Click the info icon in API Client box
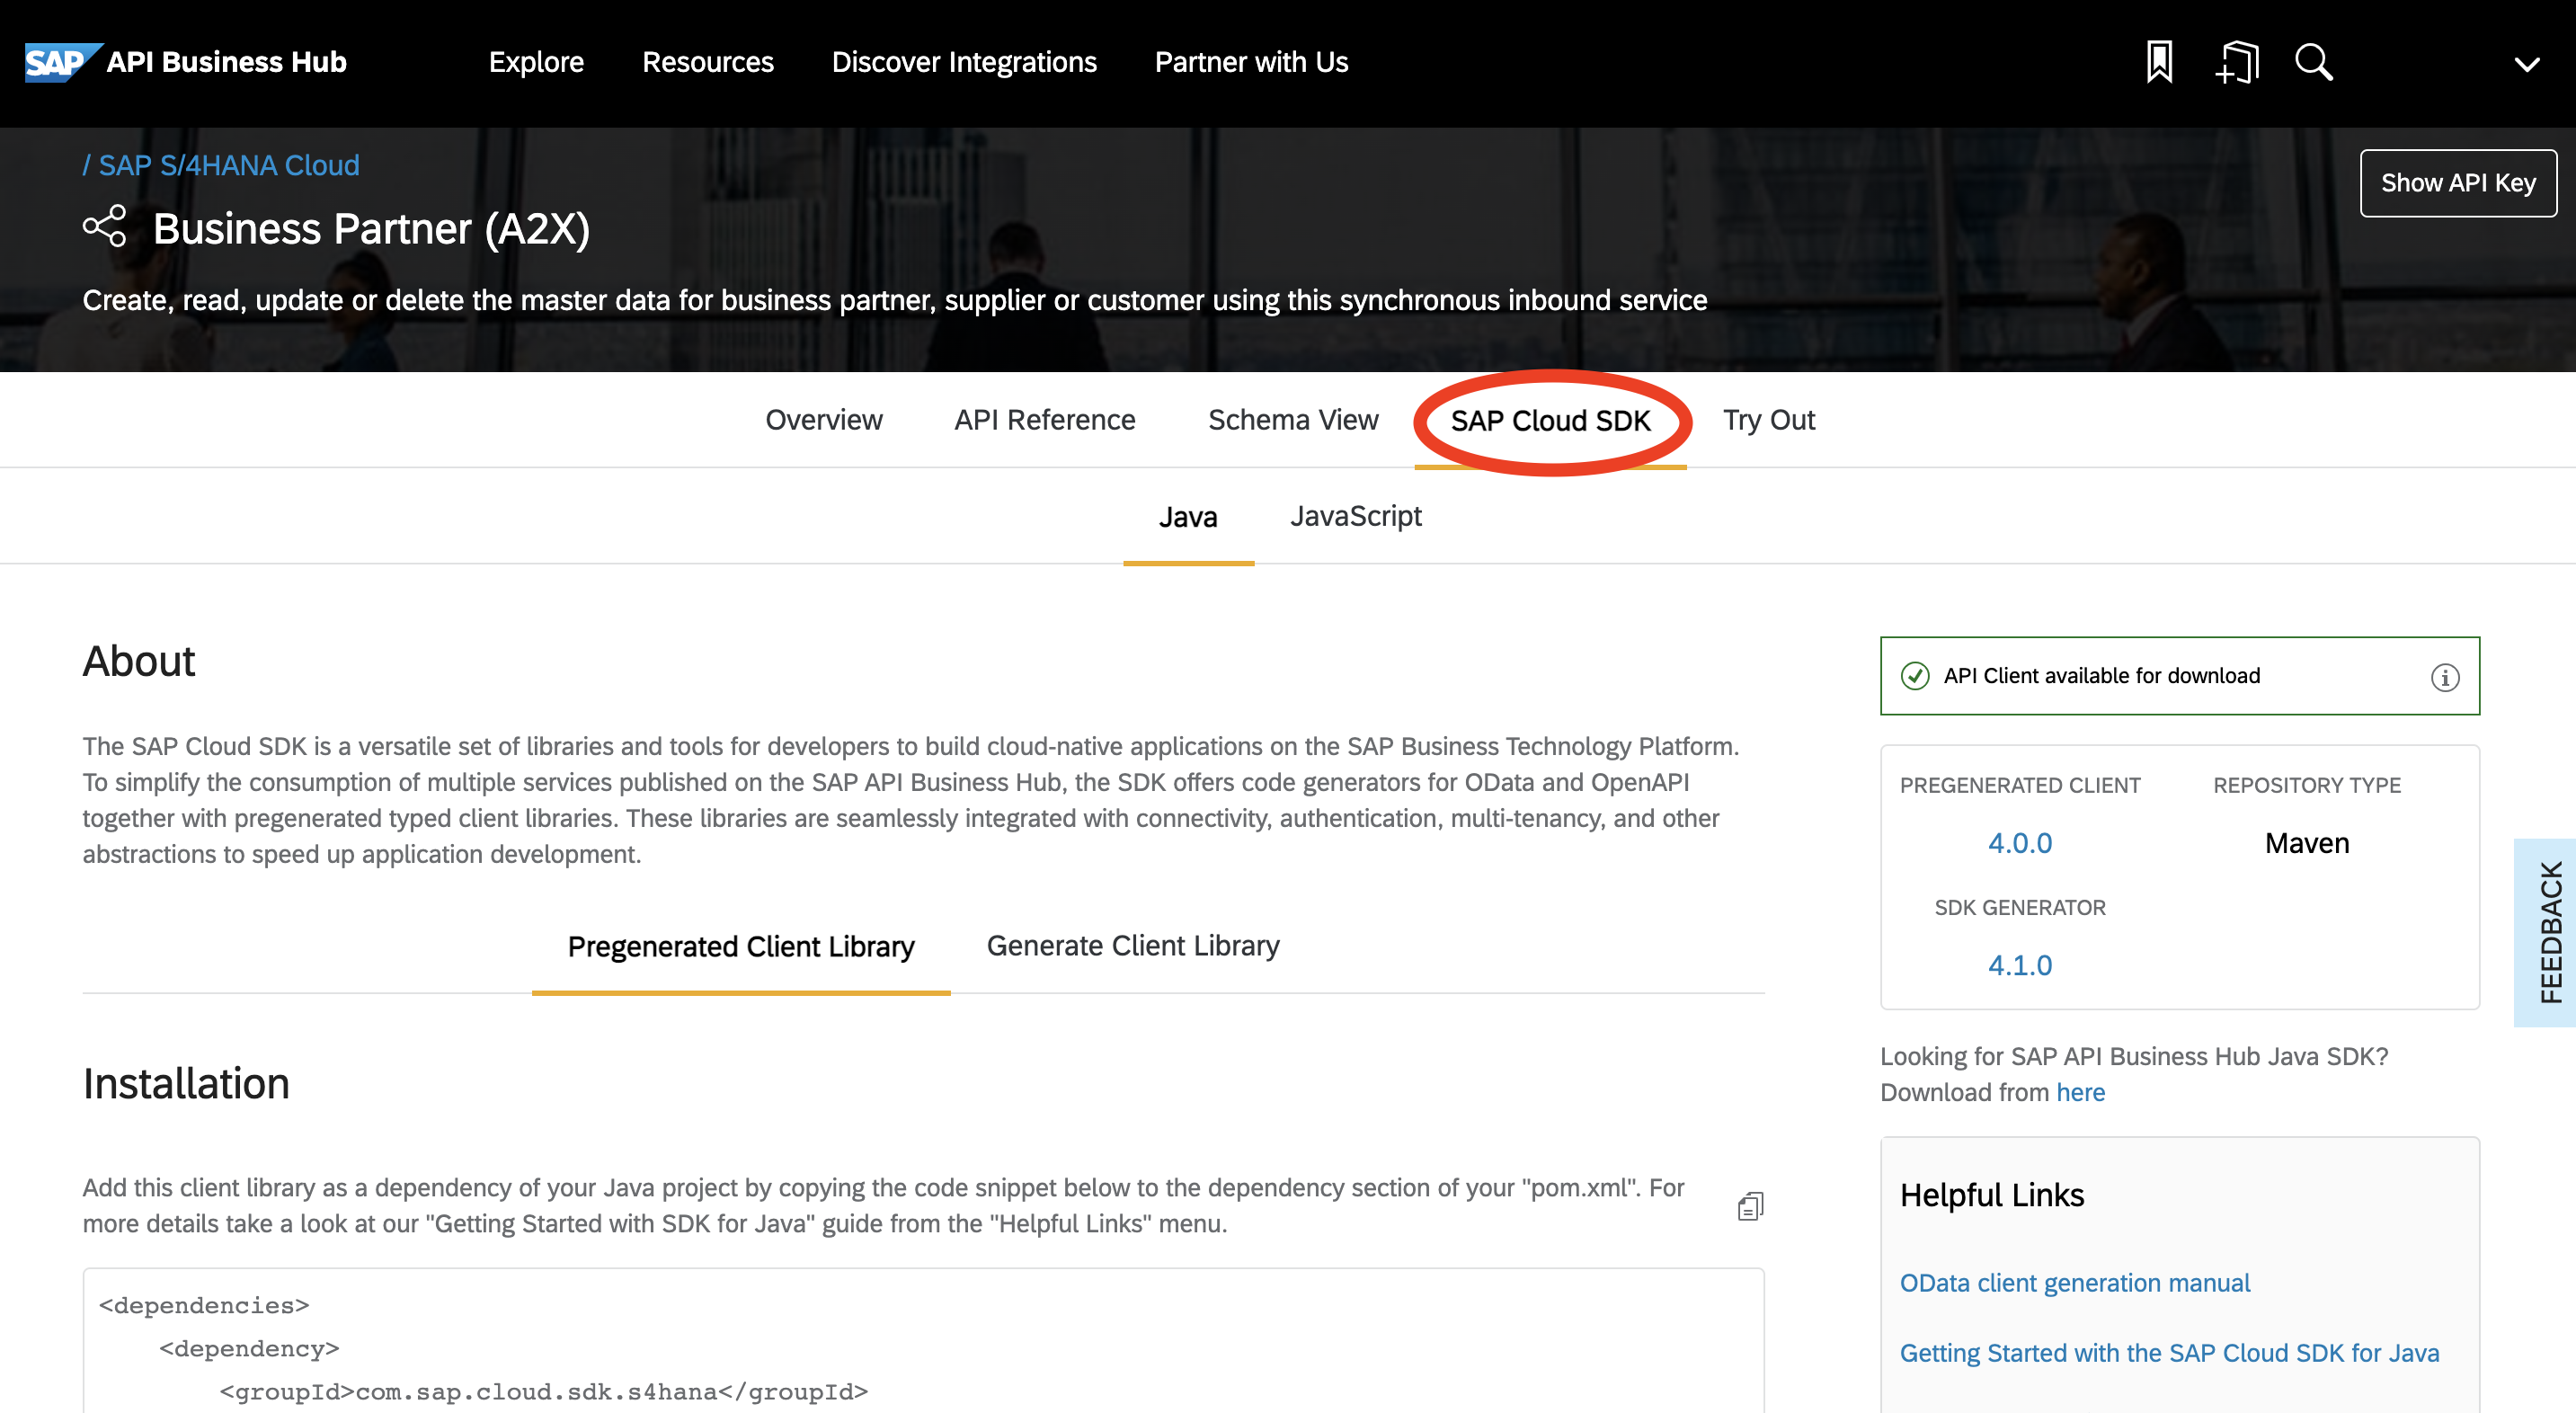2576x1413 pixels. [2444, 677]
